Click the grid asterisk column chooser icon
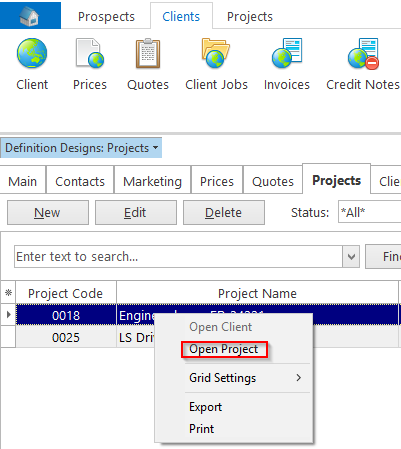The height and width of the screenshot is (449, 401). pos(8,293)
